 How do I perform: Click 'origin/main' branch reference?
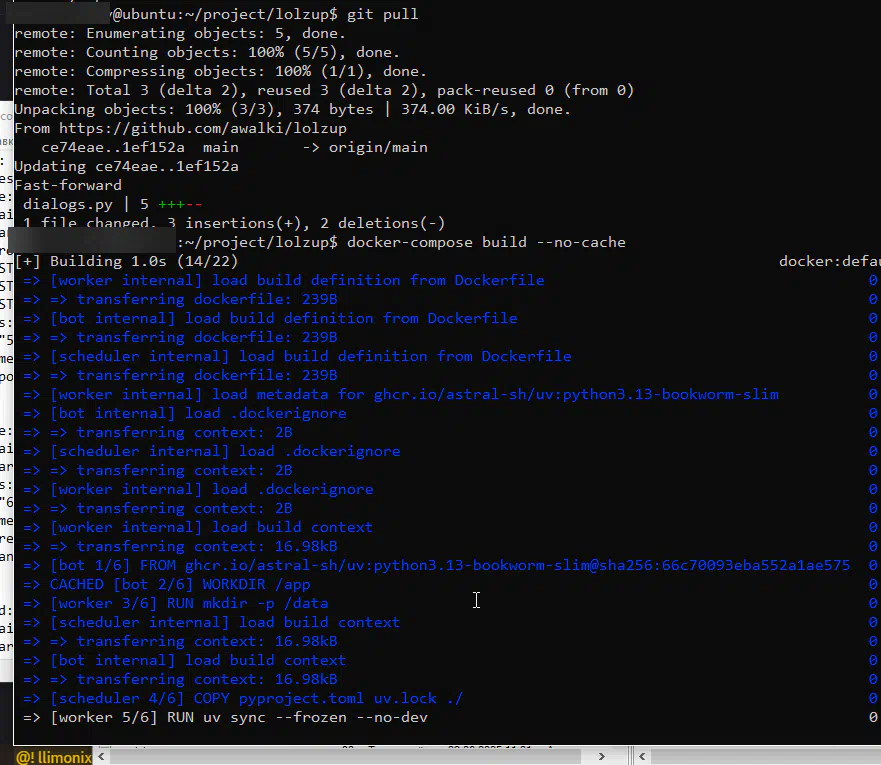tap(382, 147)
